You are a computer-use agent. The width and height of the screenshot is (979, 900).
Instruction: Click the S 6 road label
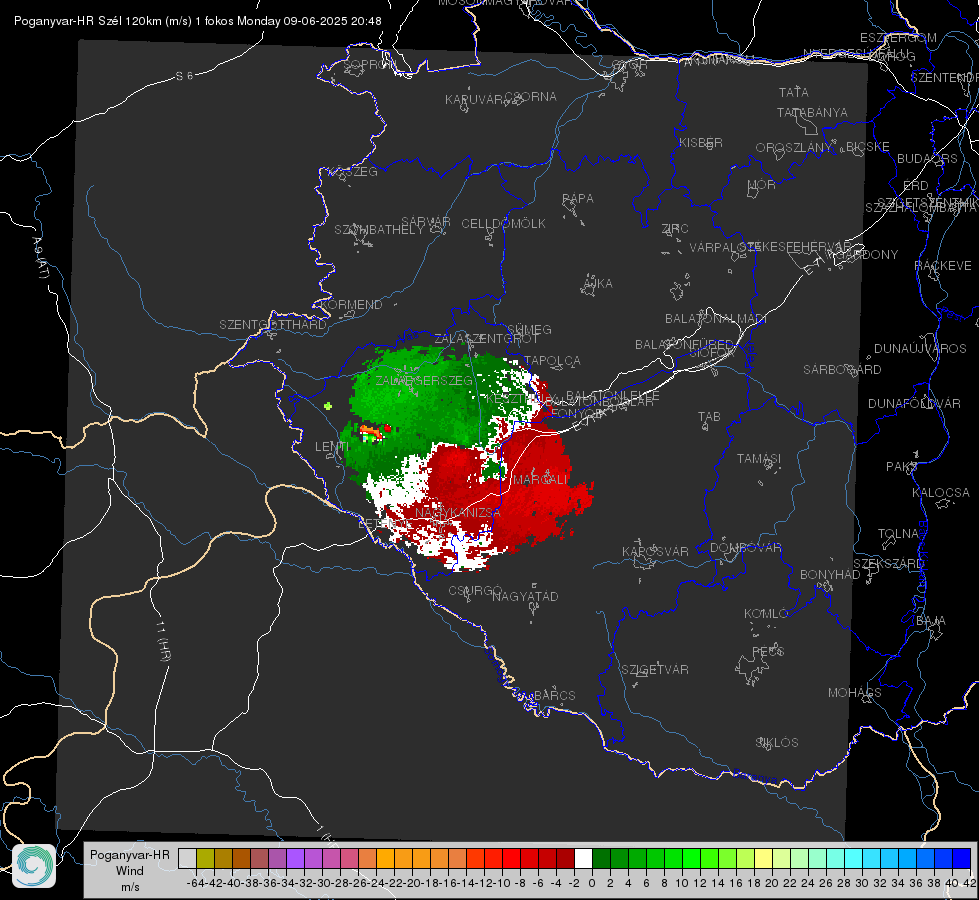click(x=184, y=76)
